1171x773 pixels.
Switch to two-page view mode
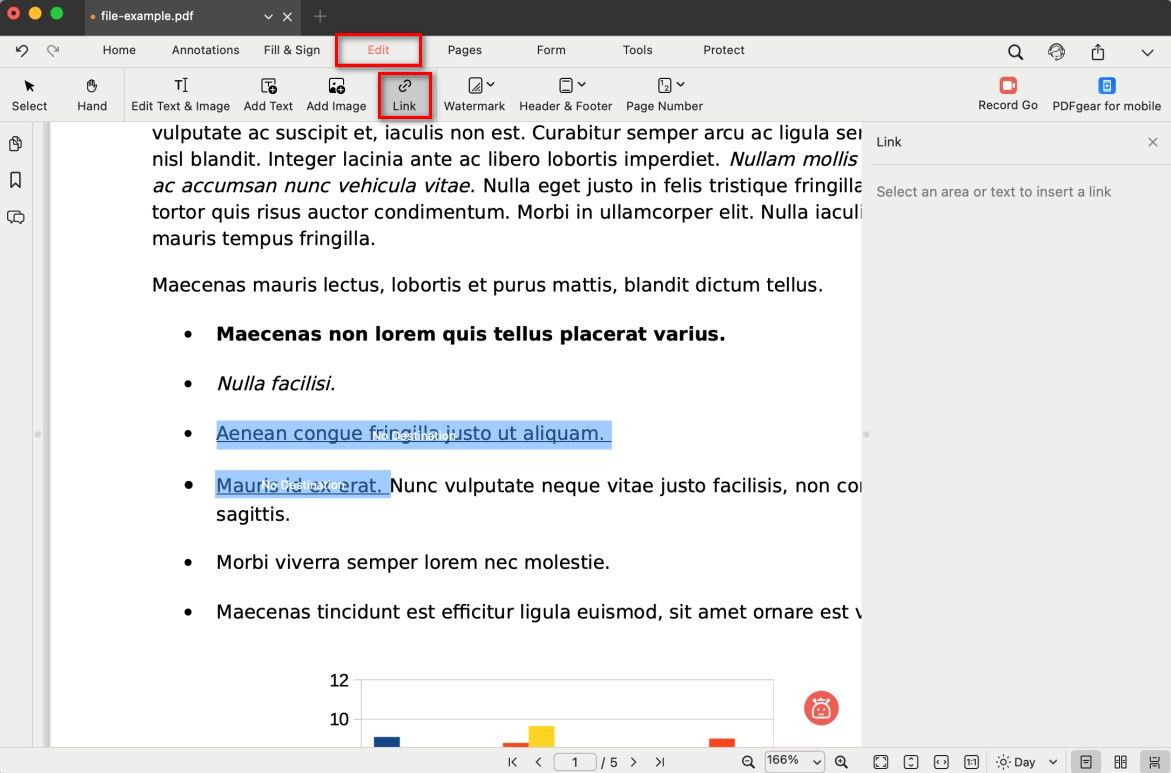(1121, 762)
